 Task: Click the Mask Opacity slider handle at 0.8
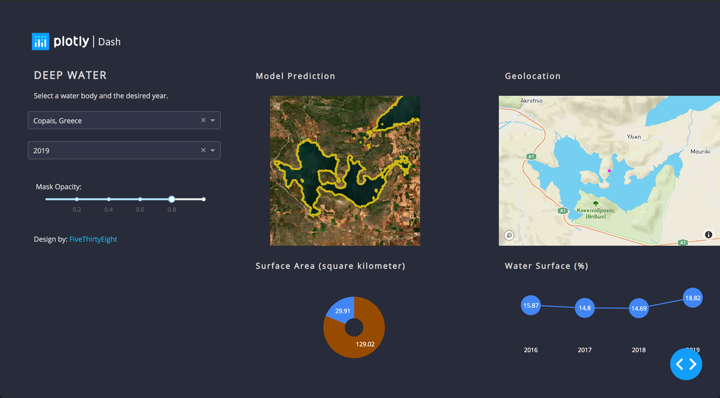pyautogui.click(x=172, y=199)
